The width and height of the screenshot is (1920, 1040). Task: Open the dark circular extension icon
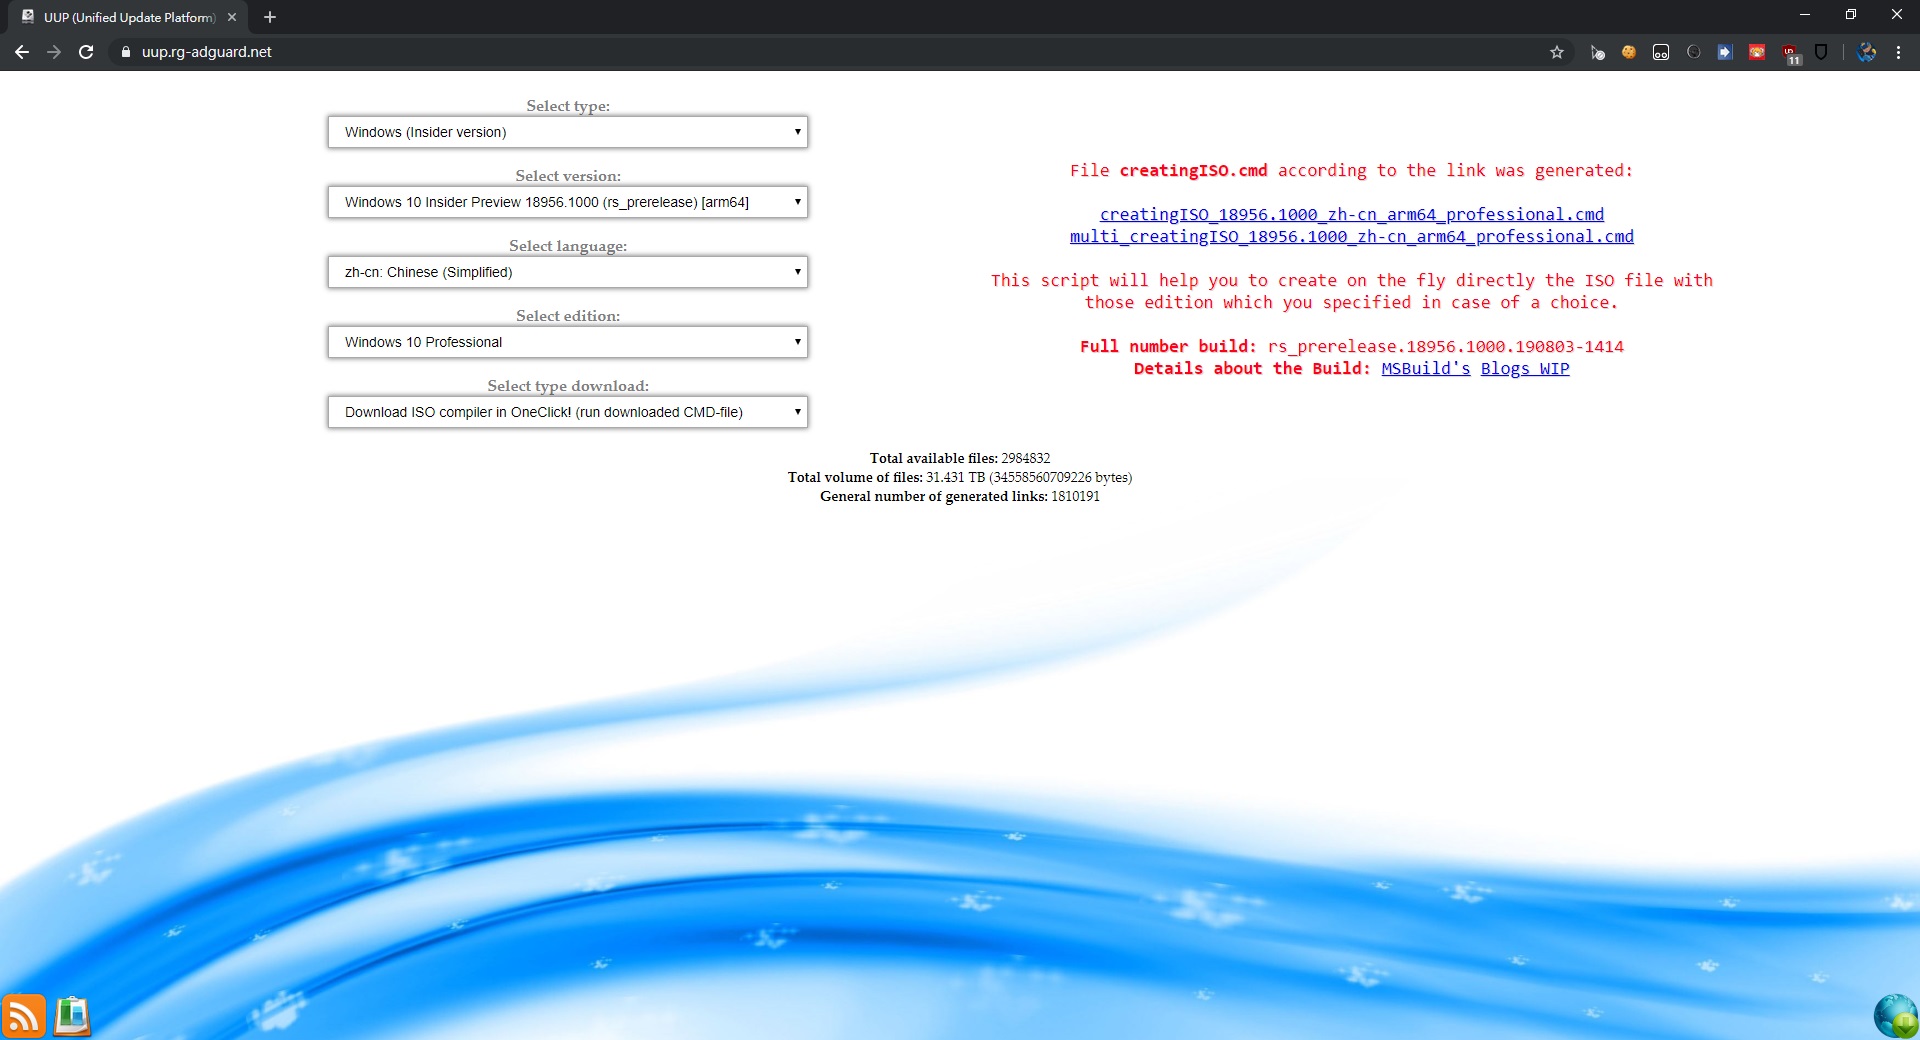[1693, 52]
